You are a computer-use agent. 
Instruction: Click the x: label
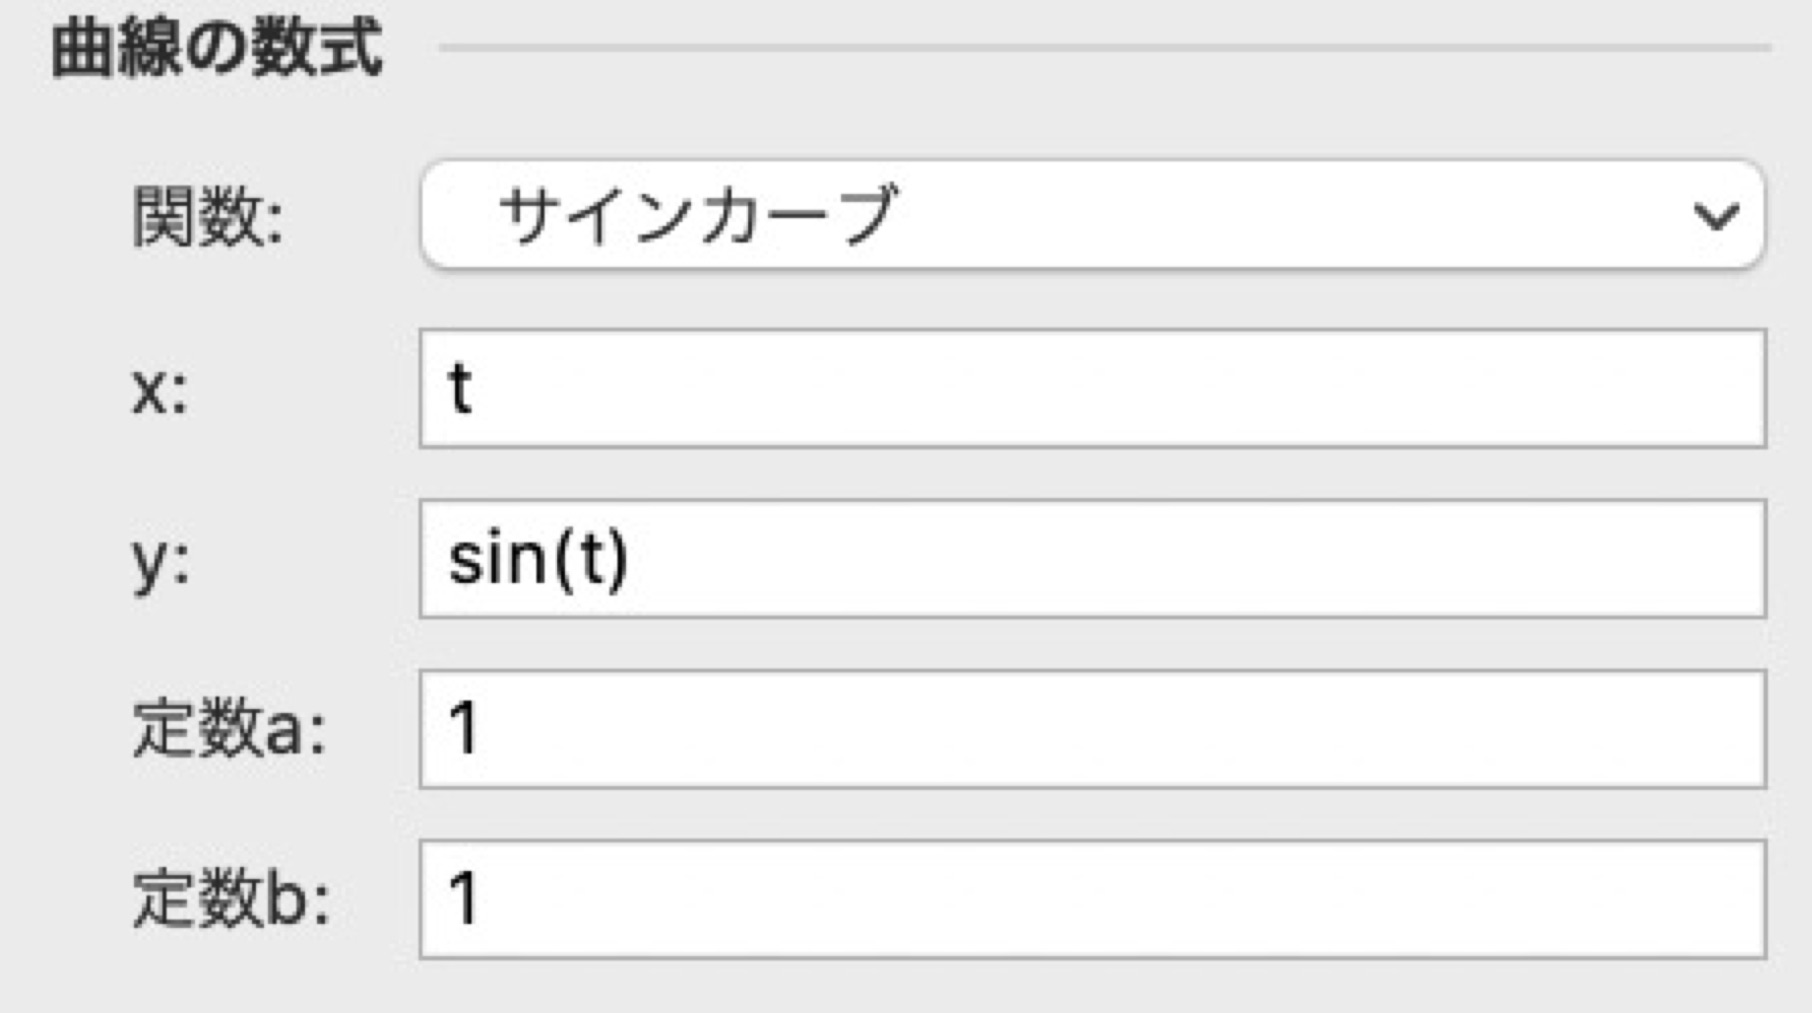[160, 389]
